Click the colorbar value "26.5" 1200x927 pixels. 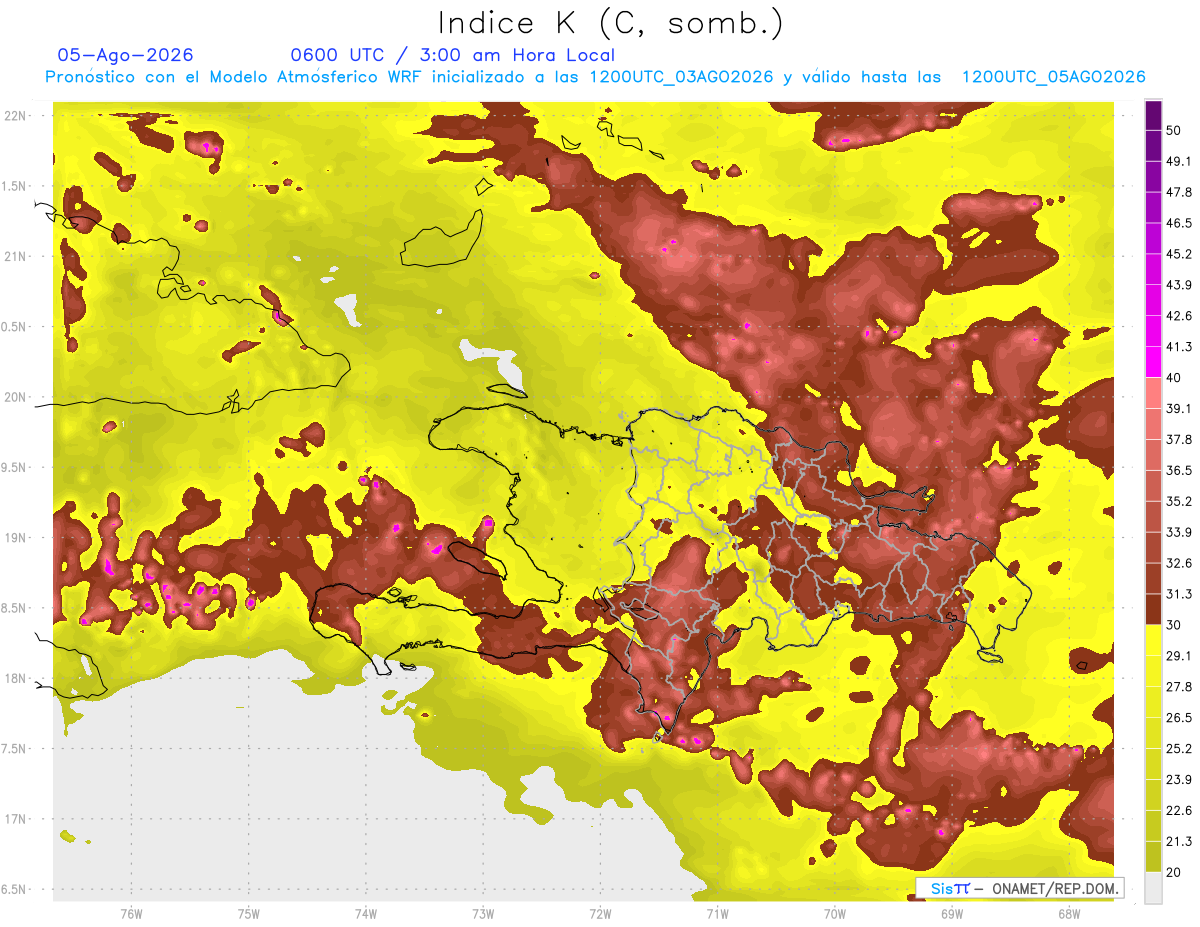point(1179,717)
